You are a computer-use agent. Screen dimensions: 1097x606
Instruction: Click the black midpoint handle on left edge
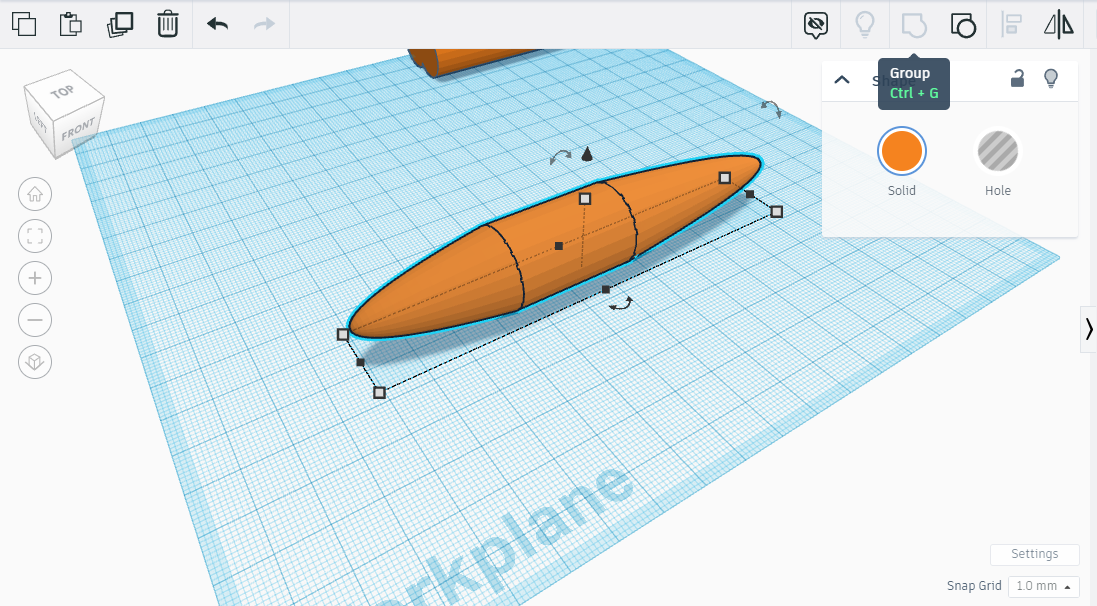pyautogui.click(x=360, y=362)
